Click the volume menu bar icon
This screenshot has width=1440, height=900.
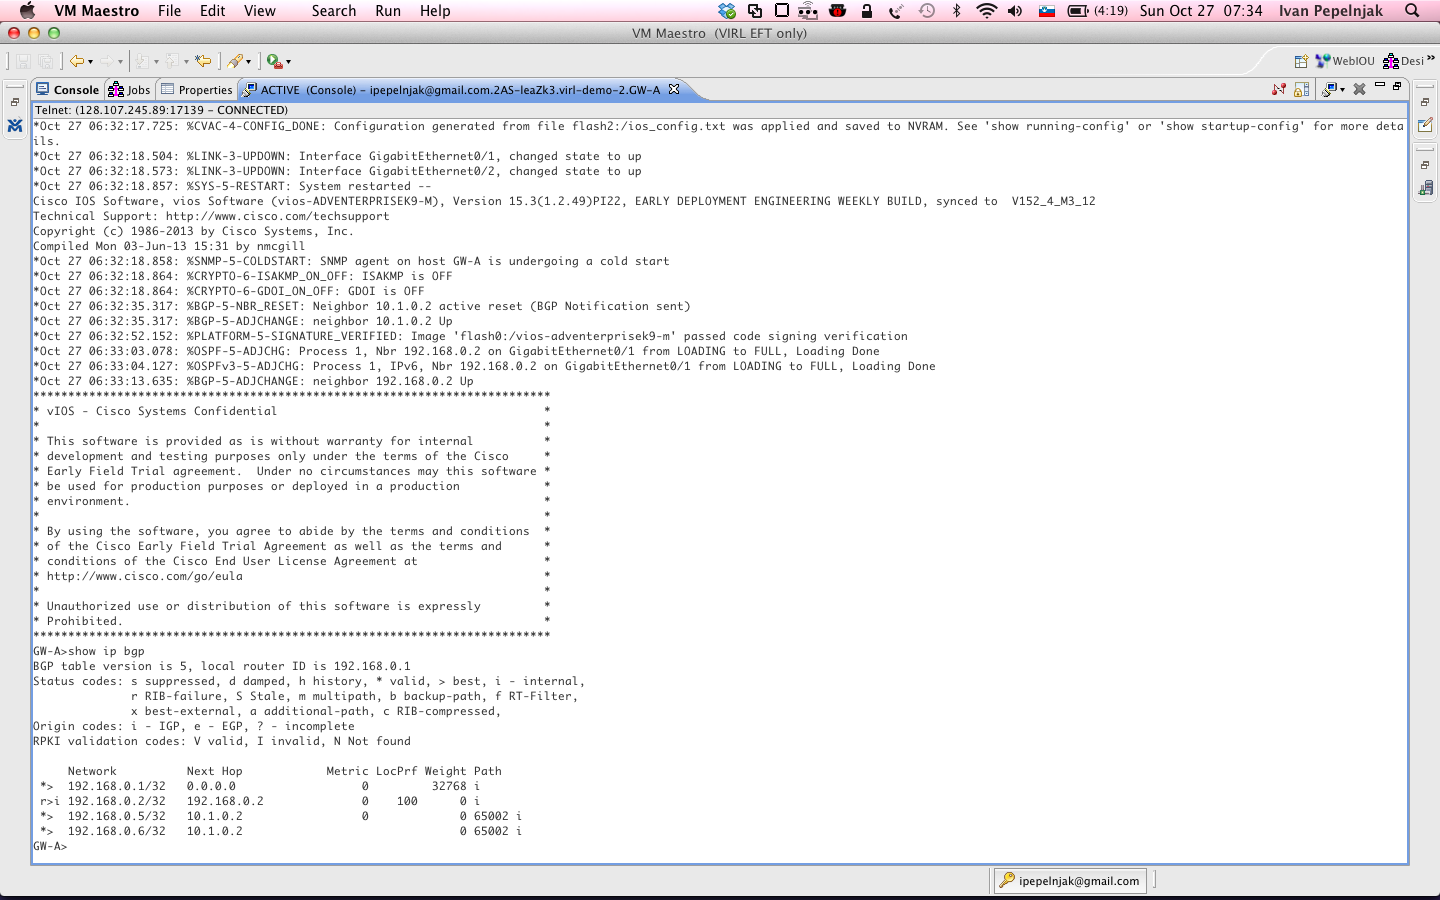pos(1015,11)
